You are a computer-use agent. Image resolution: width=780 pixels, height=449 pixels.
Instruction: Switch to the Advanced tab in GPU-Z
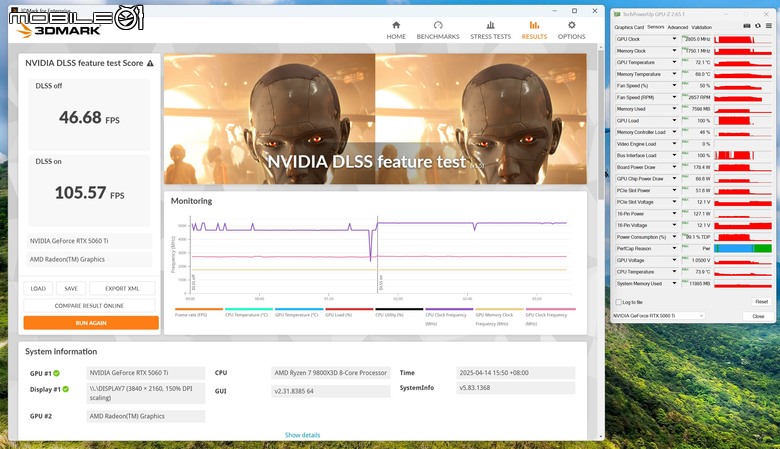pos(678,27)
